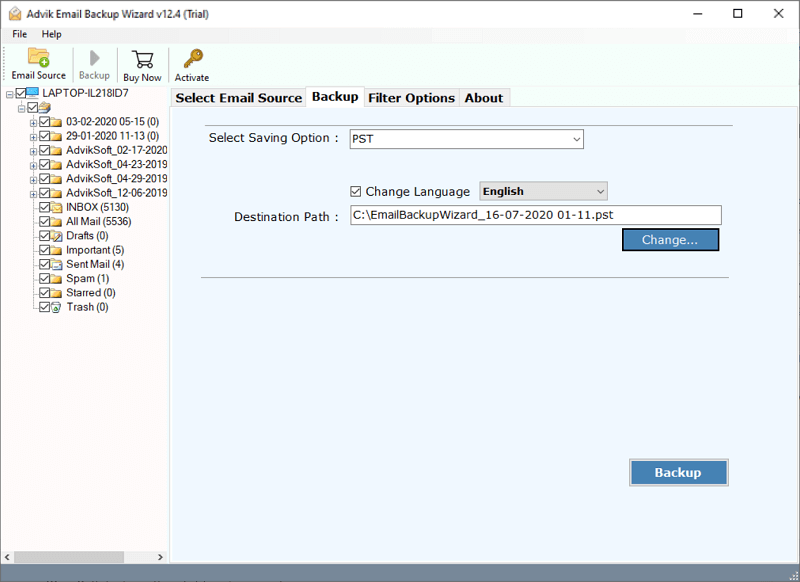Expand the 29-01-2020 11-13 folder node
This screenshot has width=800, height=582.
tap(33, 137)
